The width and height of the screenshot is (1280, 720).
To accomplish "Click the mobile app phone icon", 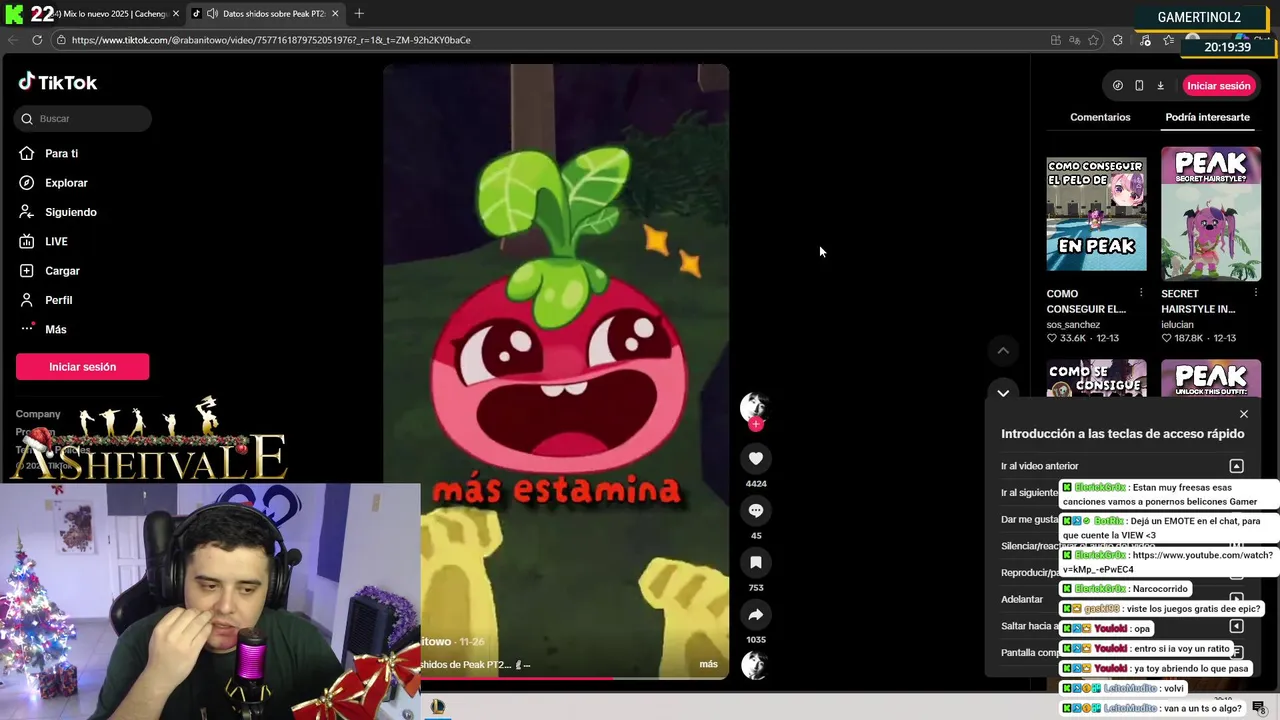I will pos(1139,86).
